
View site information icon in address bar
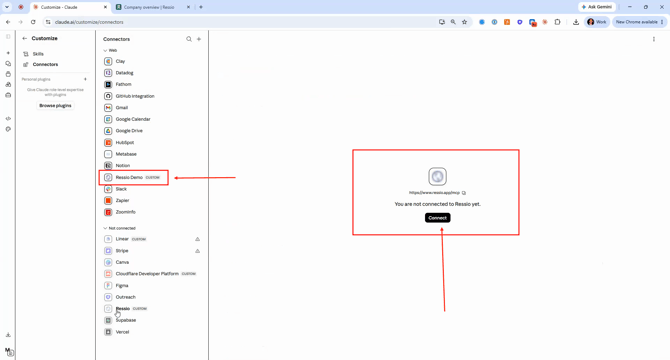[48, 22]
